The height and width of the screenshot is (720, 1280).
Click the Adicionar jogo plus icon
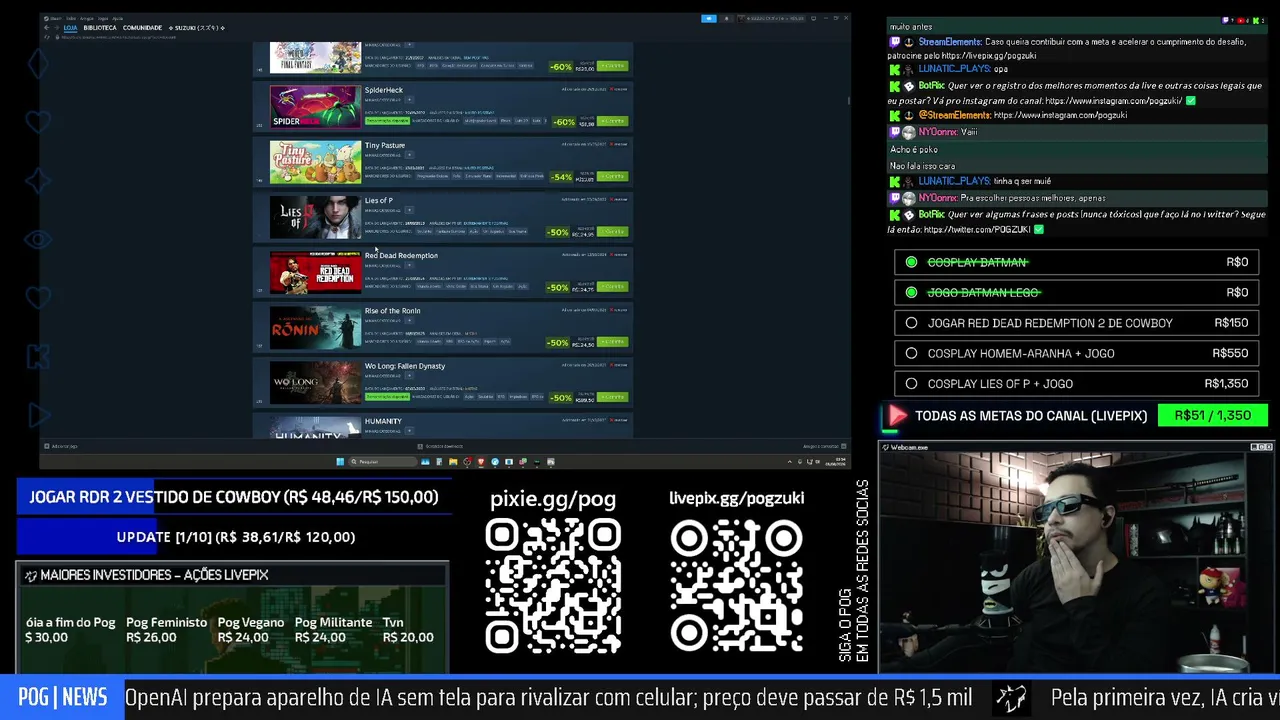[46, 446]
